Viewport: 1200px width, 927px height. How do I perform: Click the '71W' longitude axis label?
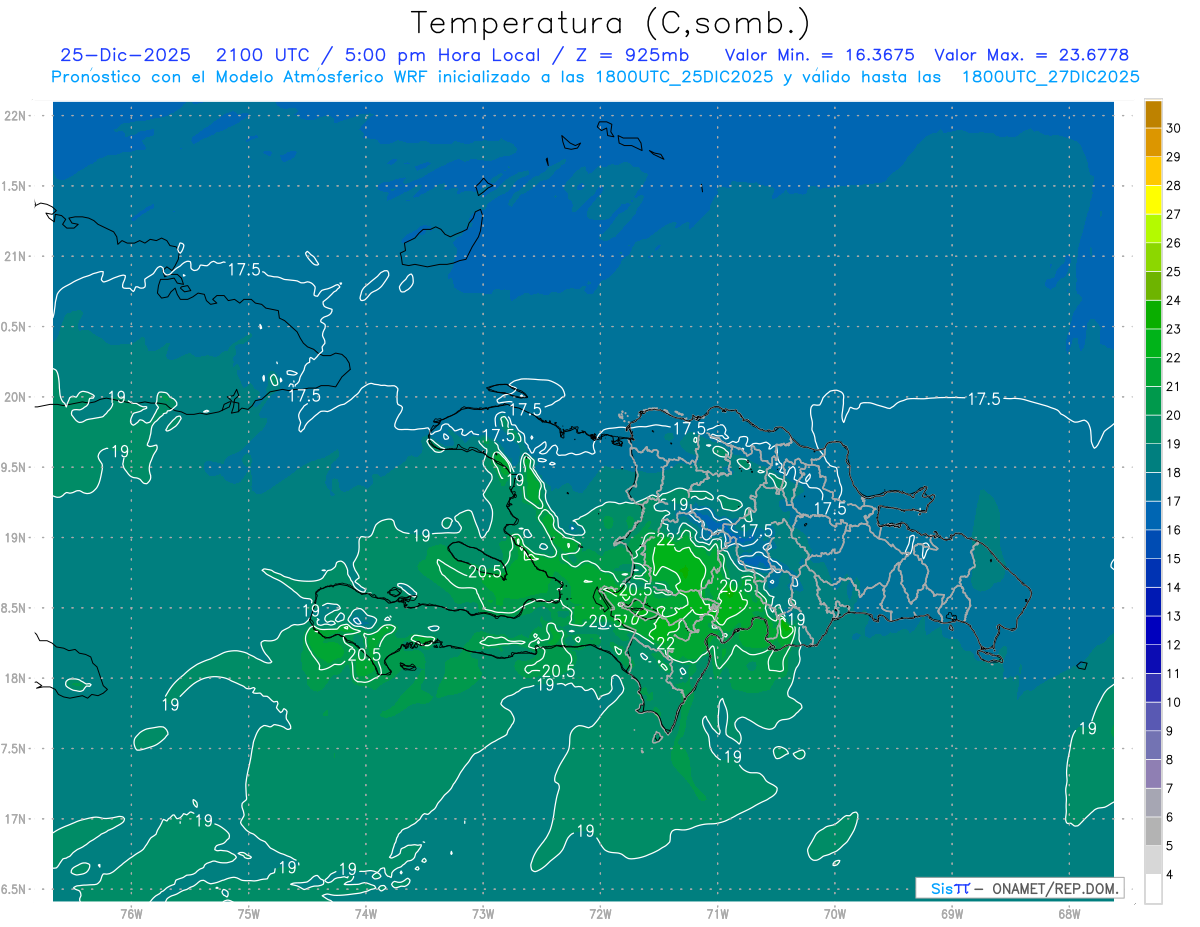[x=717, y=913]
